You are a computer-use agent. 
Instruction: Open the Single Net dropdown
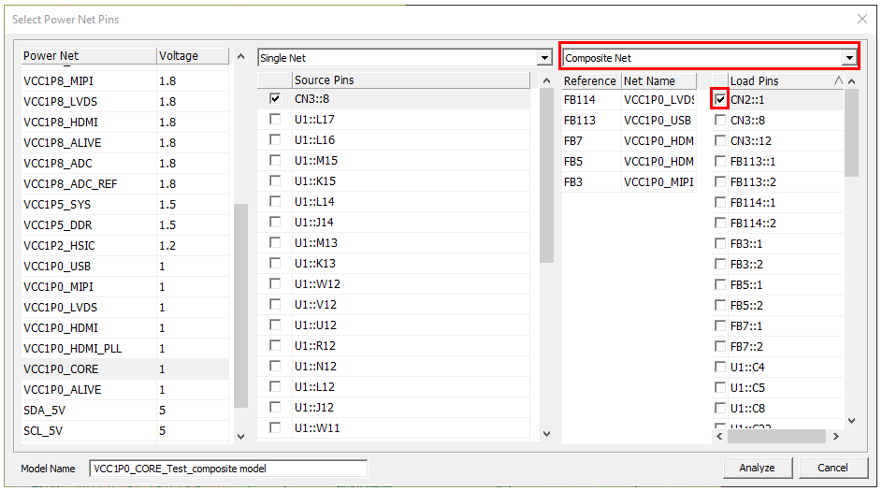coord(545,58)
